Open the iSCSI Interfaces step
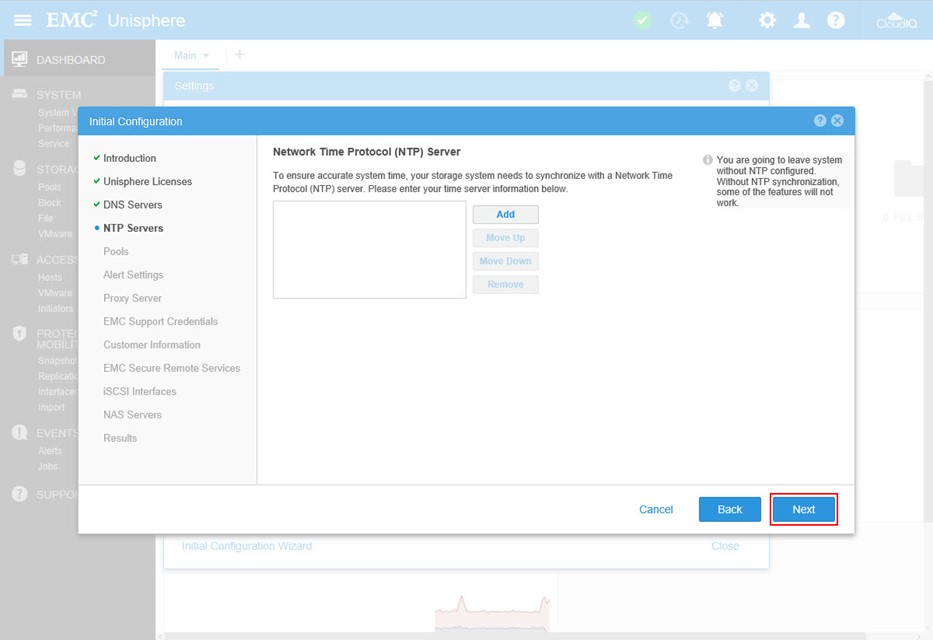Image resolution: width=933 pixels, height=640 pixels. 140,391
